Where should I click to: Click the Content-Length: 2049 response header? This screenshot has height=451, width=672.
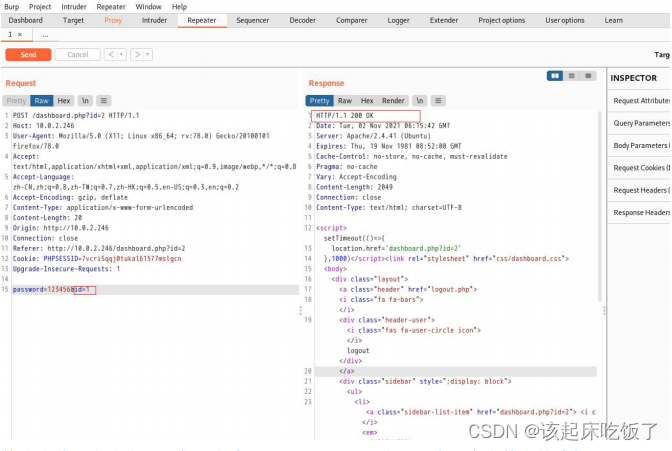coord(354,187)
